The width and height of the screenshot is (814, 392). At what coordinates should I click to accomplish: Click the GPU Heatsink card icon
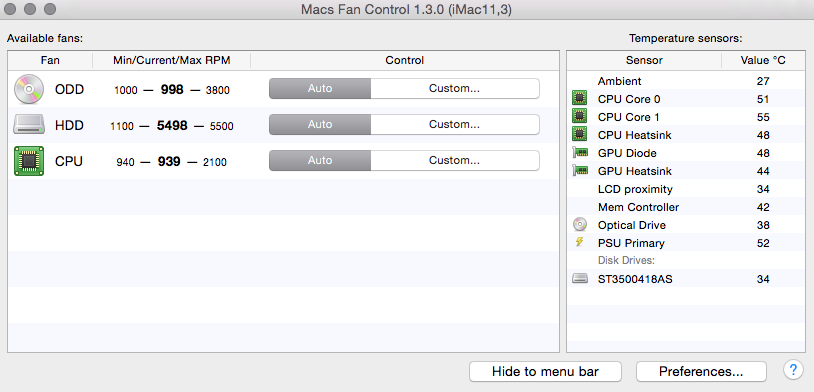[x=579, y=170]
